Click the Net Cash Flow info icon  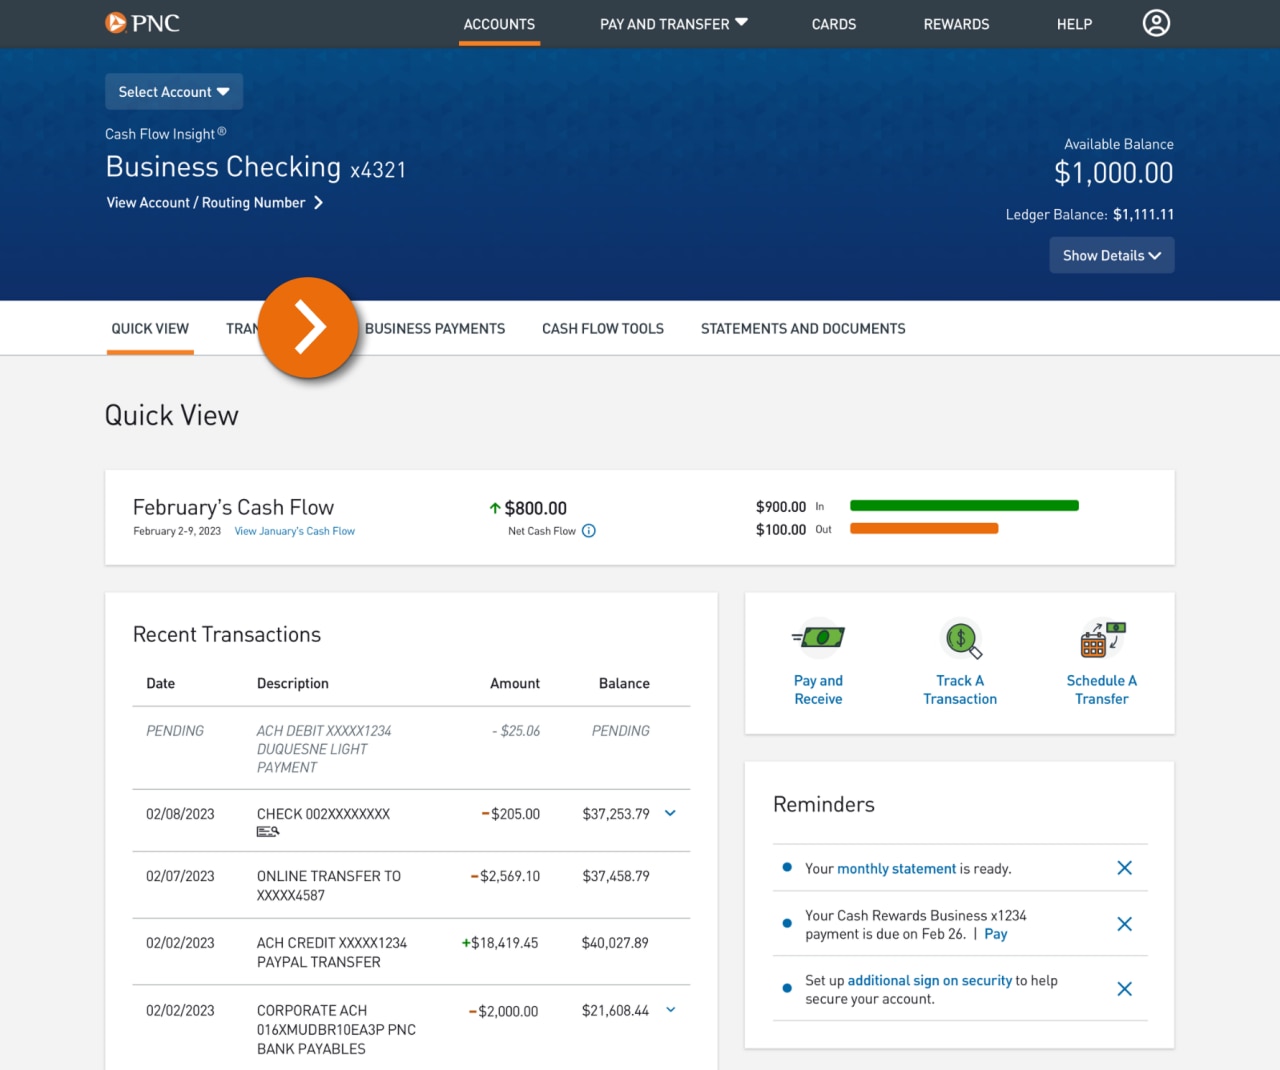point(588,531)
